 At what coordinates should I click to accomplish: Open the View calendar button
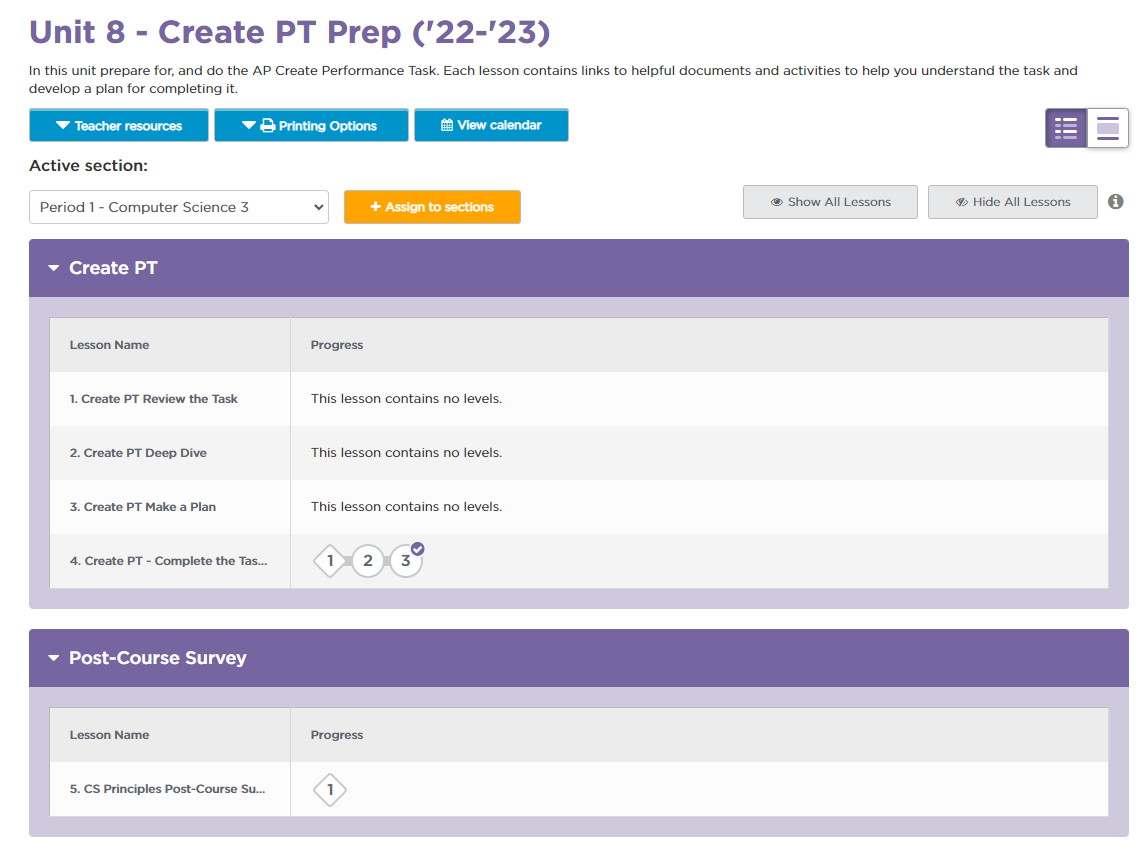coord(491,126)
